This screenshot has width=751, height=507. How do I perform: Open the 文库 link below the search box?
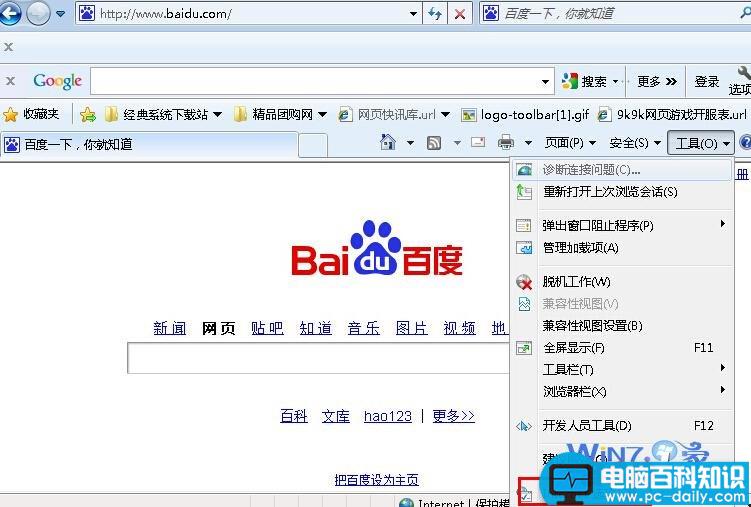pyautogui.click(x=336, y=416)
